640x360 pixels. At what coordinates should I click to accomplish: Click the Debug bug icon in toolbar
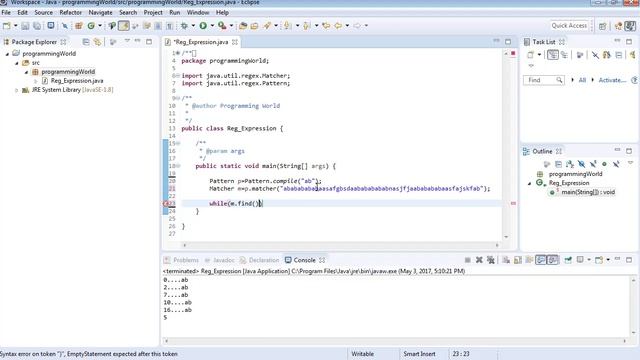pos(184,26)
